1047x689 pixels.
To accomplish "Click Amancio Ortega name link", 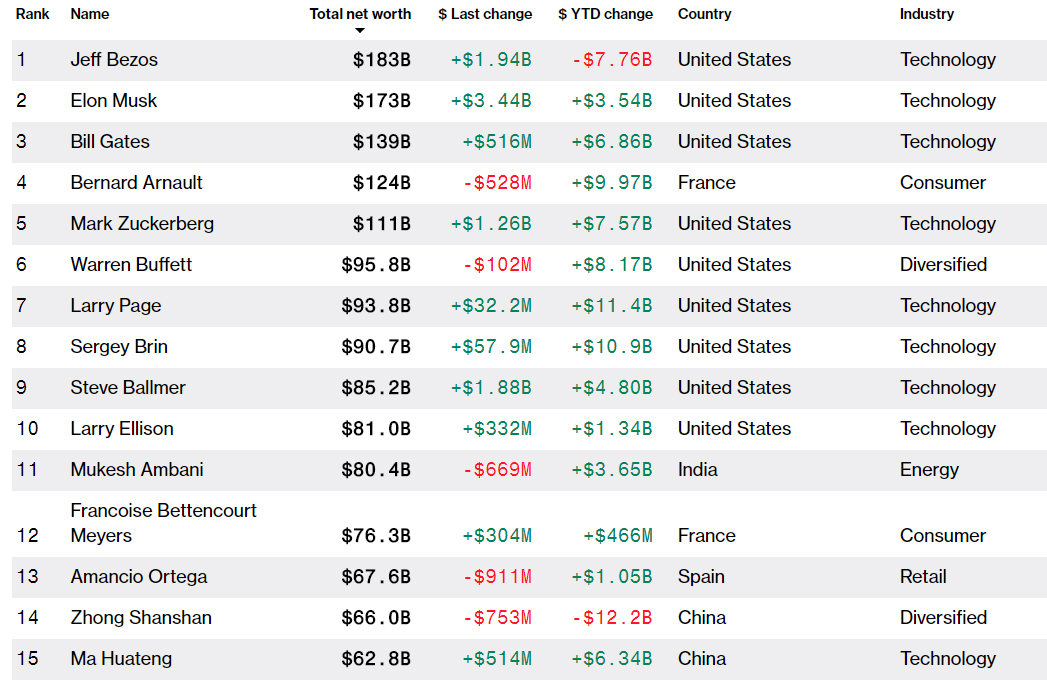I will coord(139,577).
